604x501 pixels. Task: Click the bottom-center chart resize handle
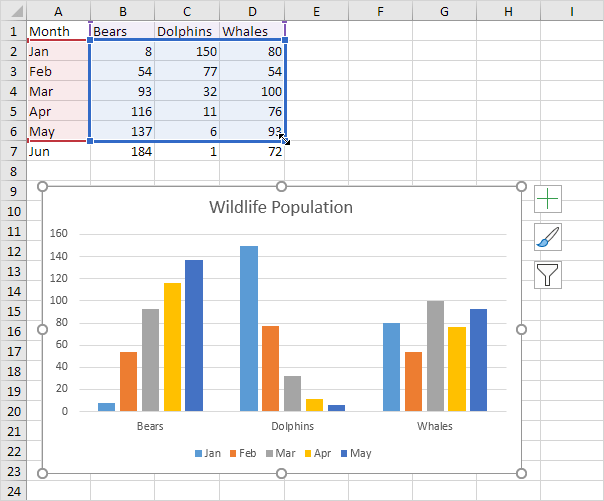(x=281, y=473)
